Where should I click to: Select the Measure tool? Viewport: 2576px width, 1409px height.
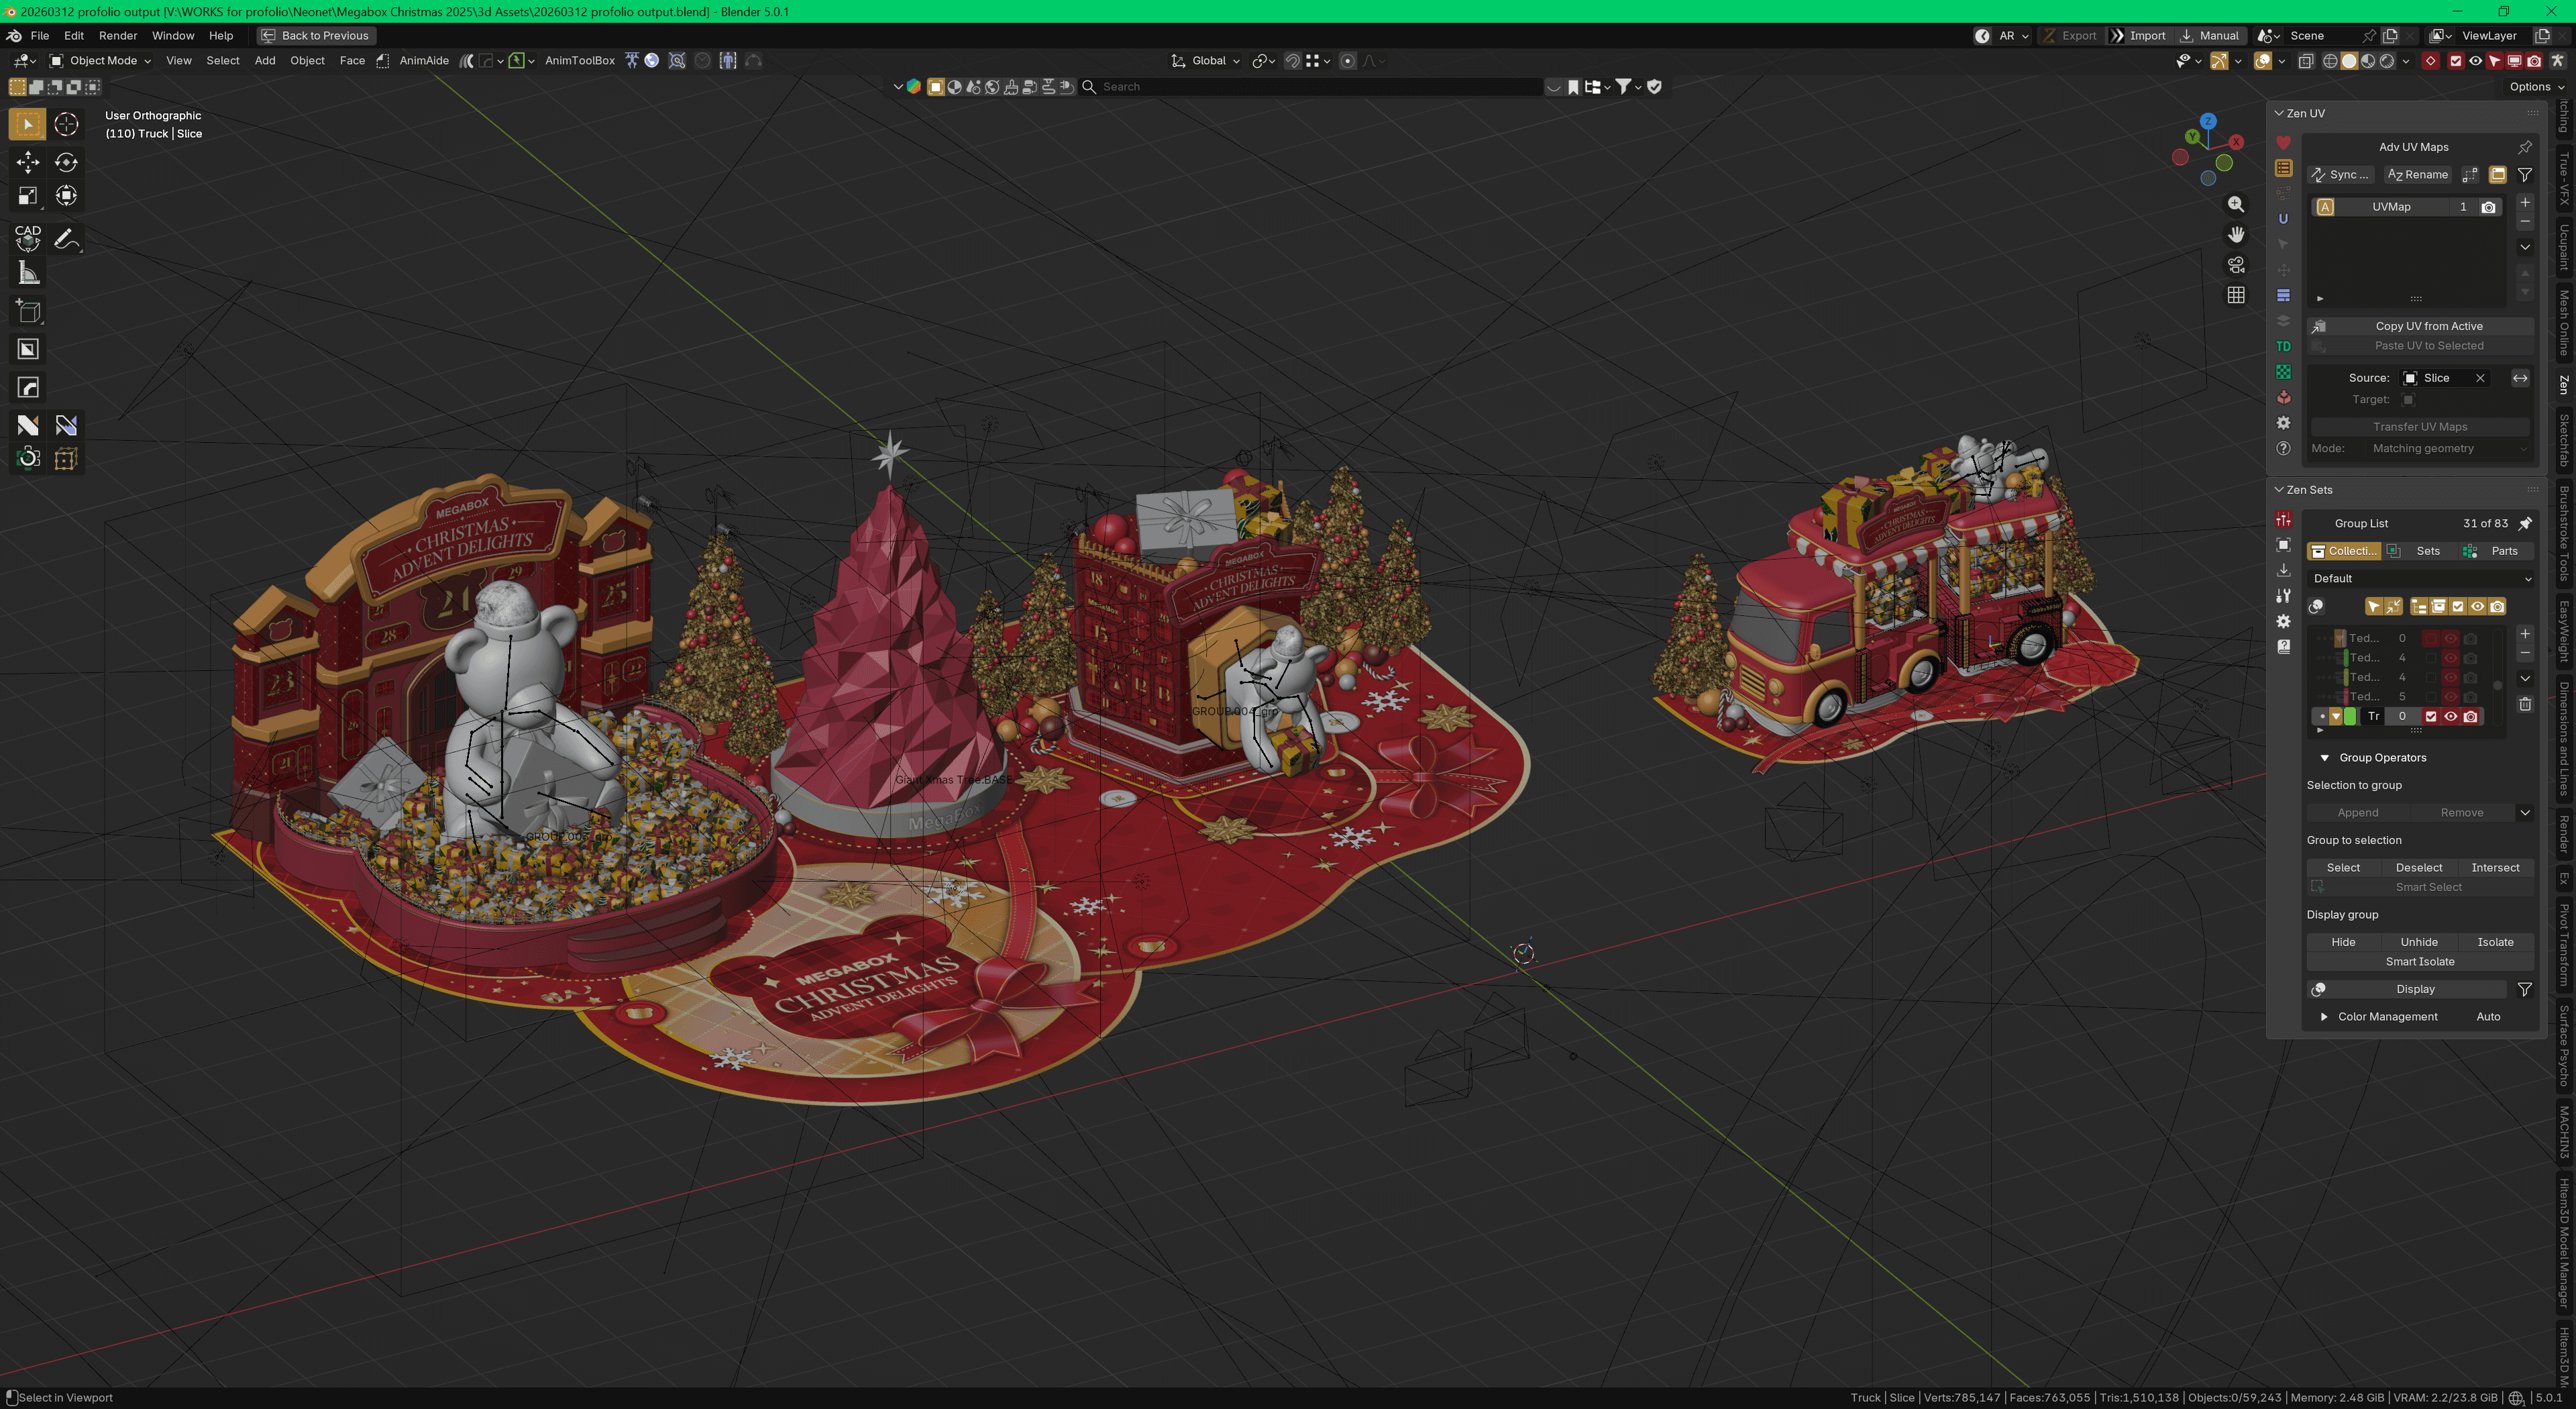pyautogui.click(x=28, y=273)
